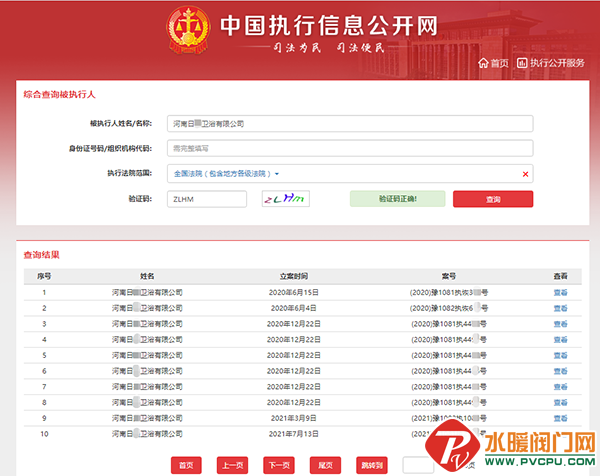Click the 跳转到 jump button
This screenshot has height=476, width=600.
tap(372, 465)
